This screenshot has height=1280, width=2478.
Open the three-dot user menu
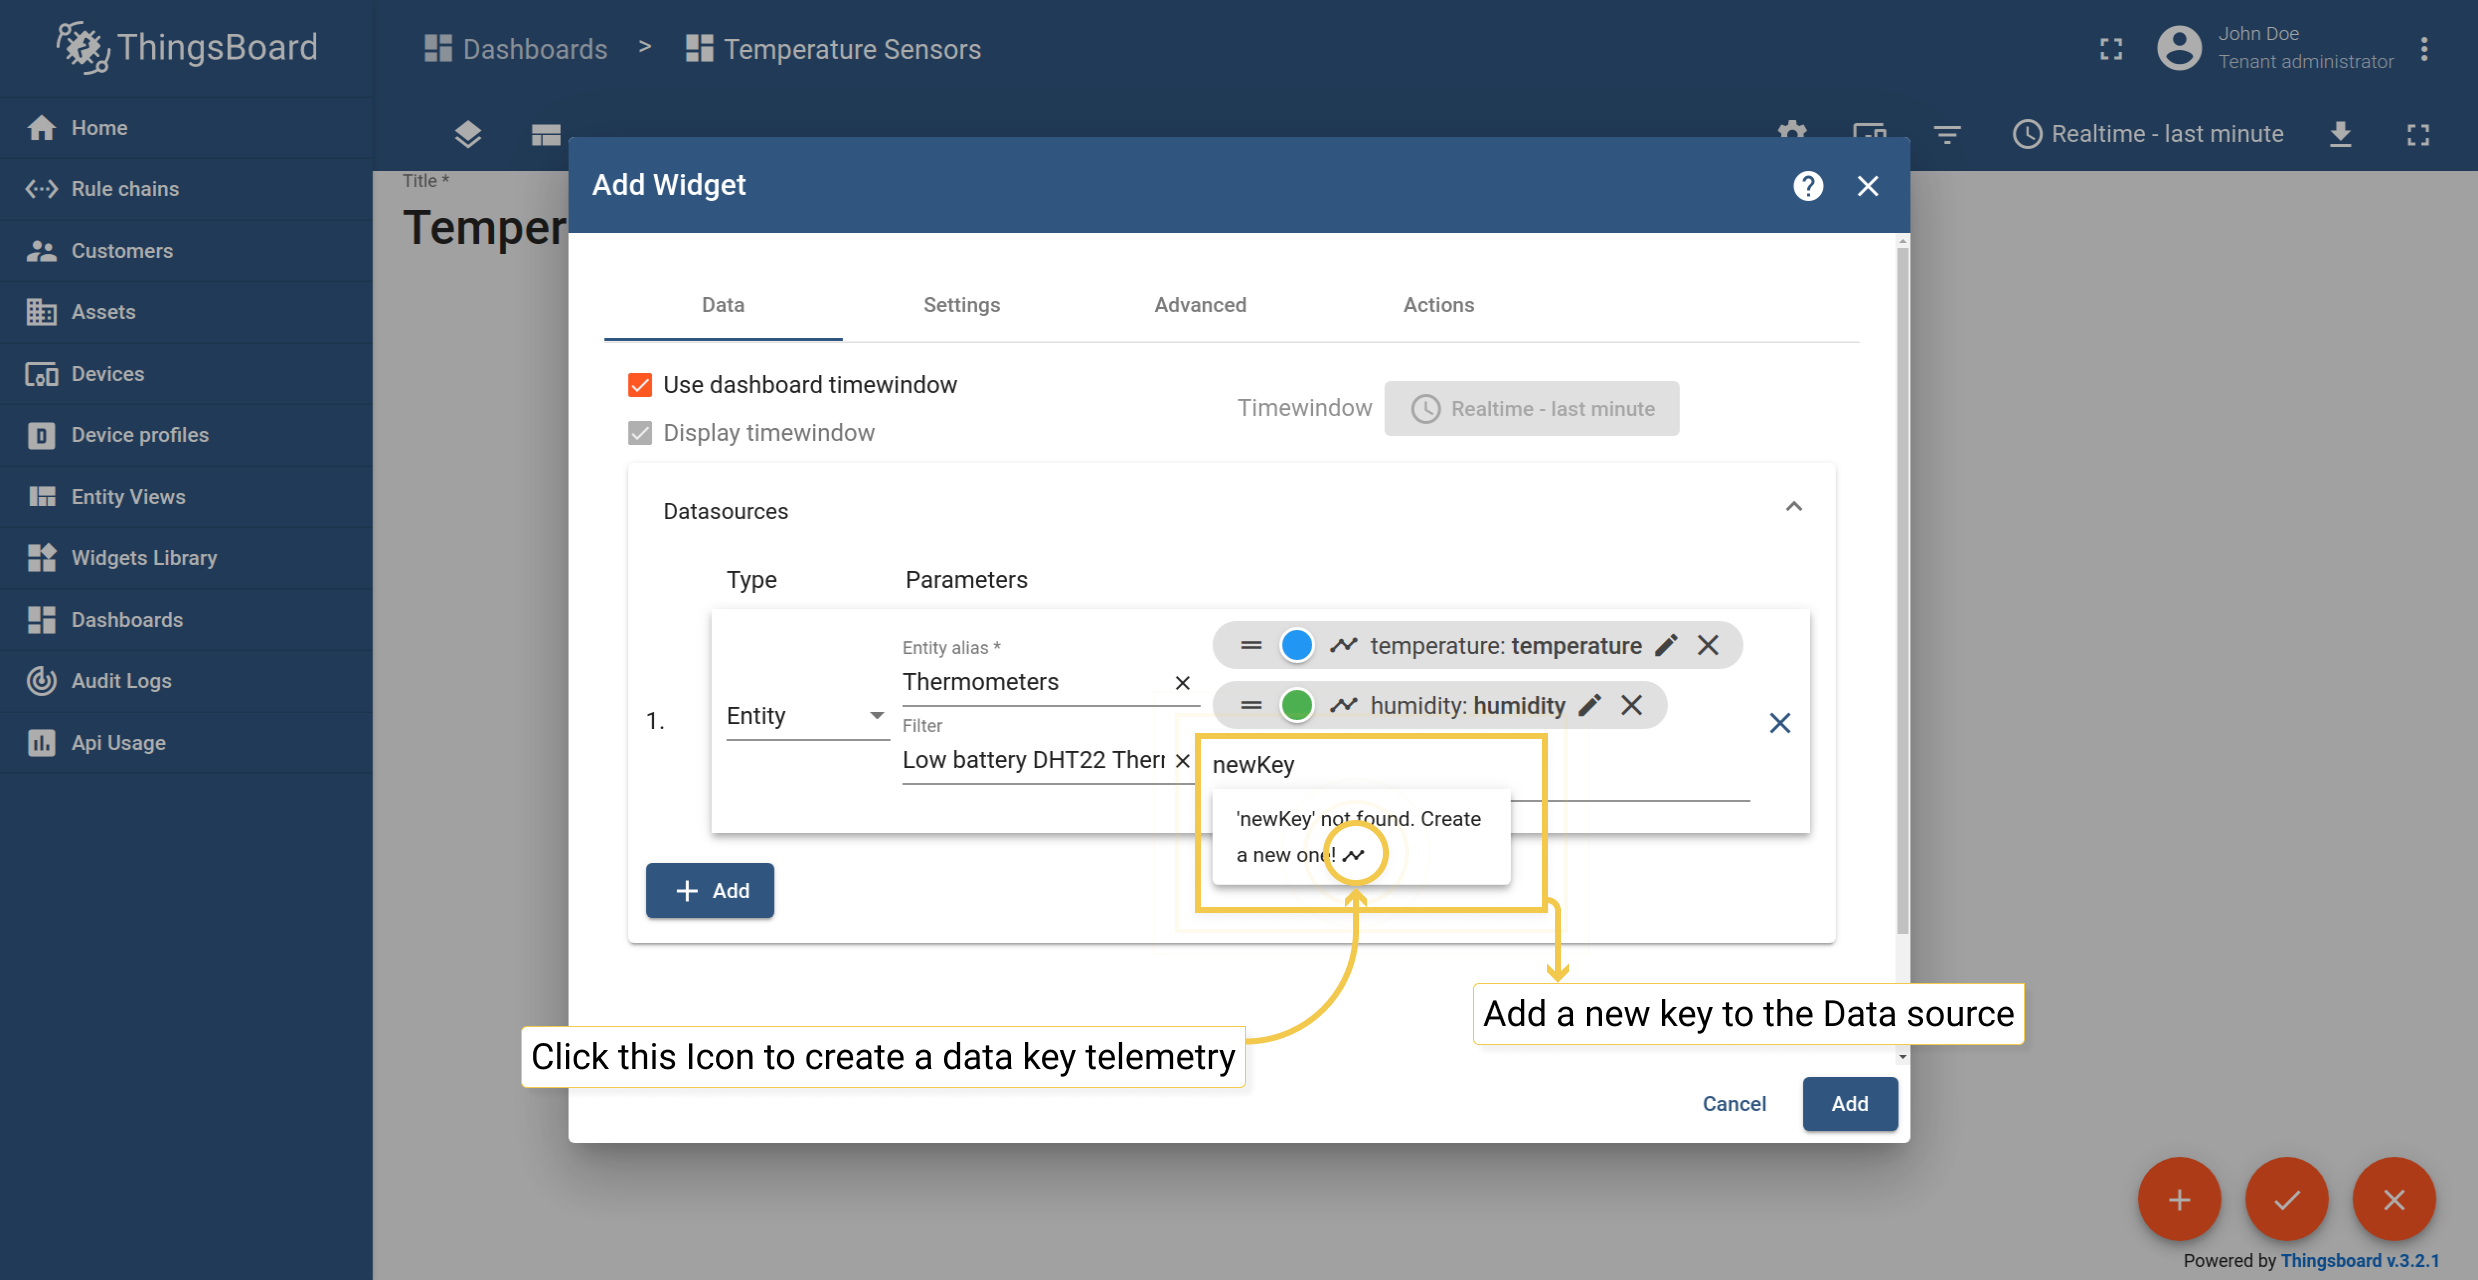click(x=2424, y=49)
